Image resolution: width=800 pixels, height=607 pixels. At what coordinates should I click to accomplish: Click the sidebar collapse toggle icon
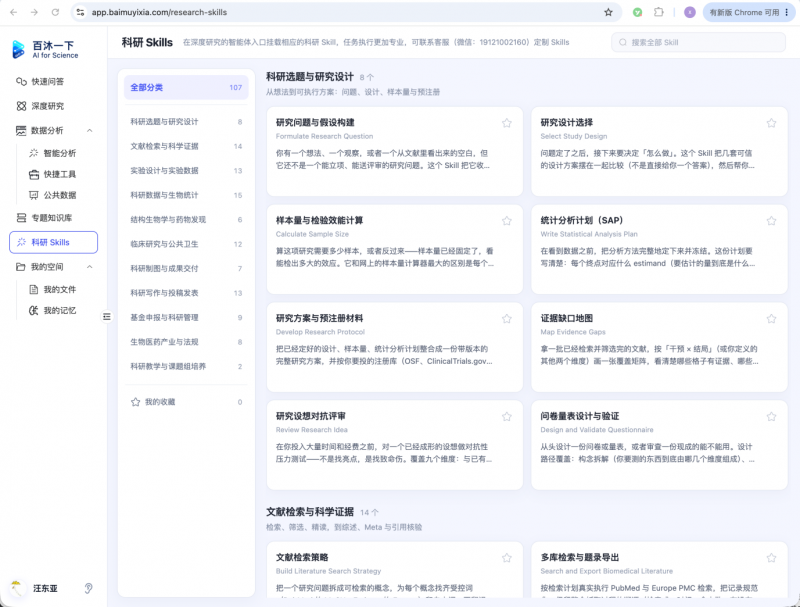(x=107, y=317)
